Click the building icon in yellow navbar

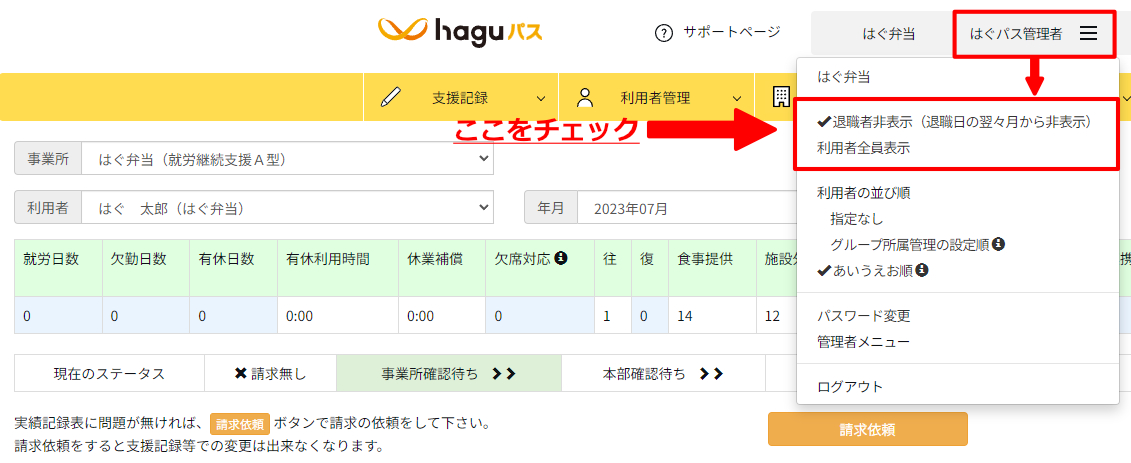pos(780,97)
